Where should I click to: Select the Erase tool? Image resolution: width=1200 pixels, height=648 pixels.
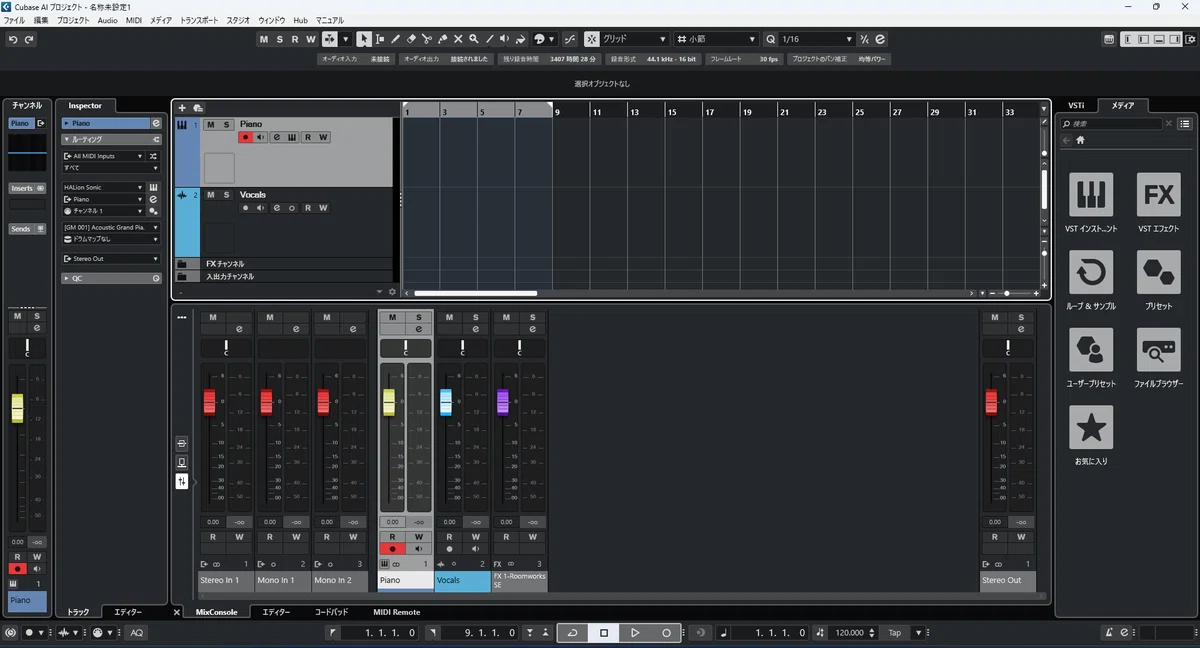click(x=411, y=39)
